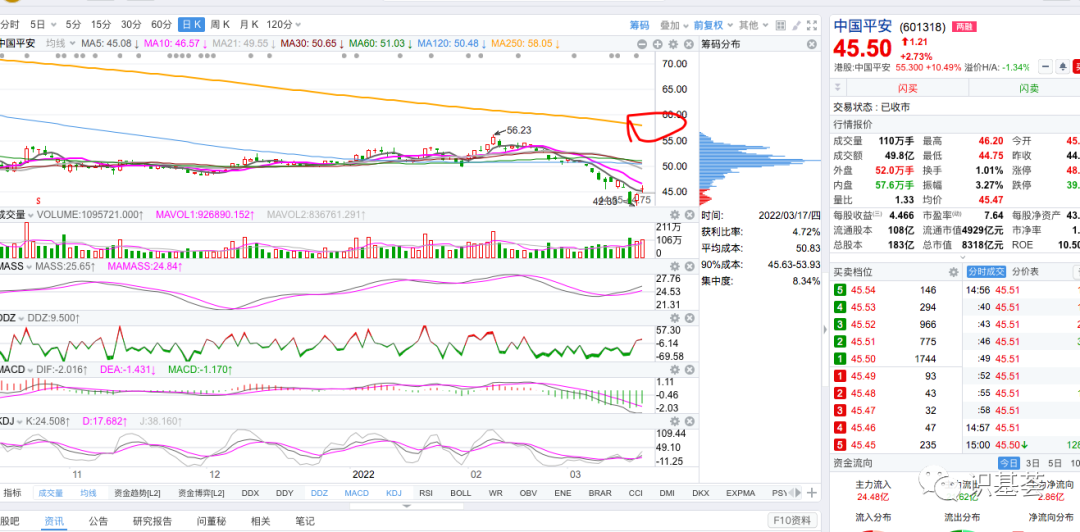Image resolution: width=1080 pixels, height=532 pixels.
Task: Close the main chart indicator header
Action: [689, 44]
